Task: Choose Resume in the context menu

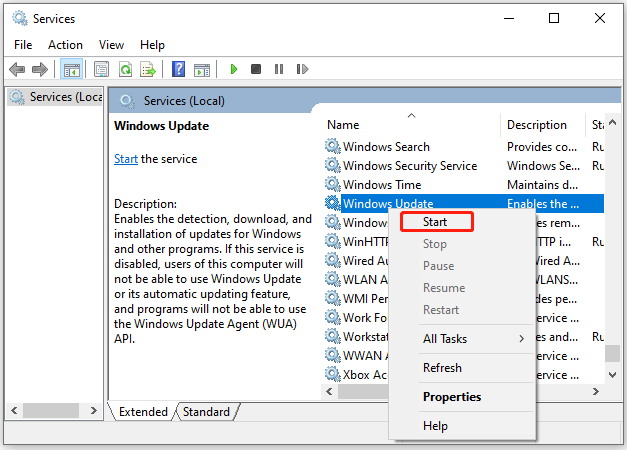Action: [x=462, y=288]
